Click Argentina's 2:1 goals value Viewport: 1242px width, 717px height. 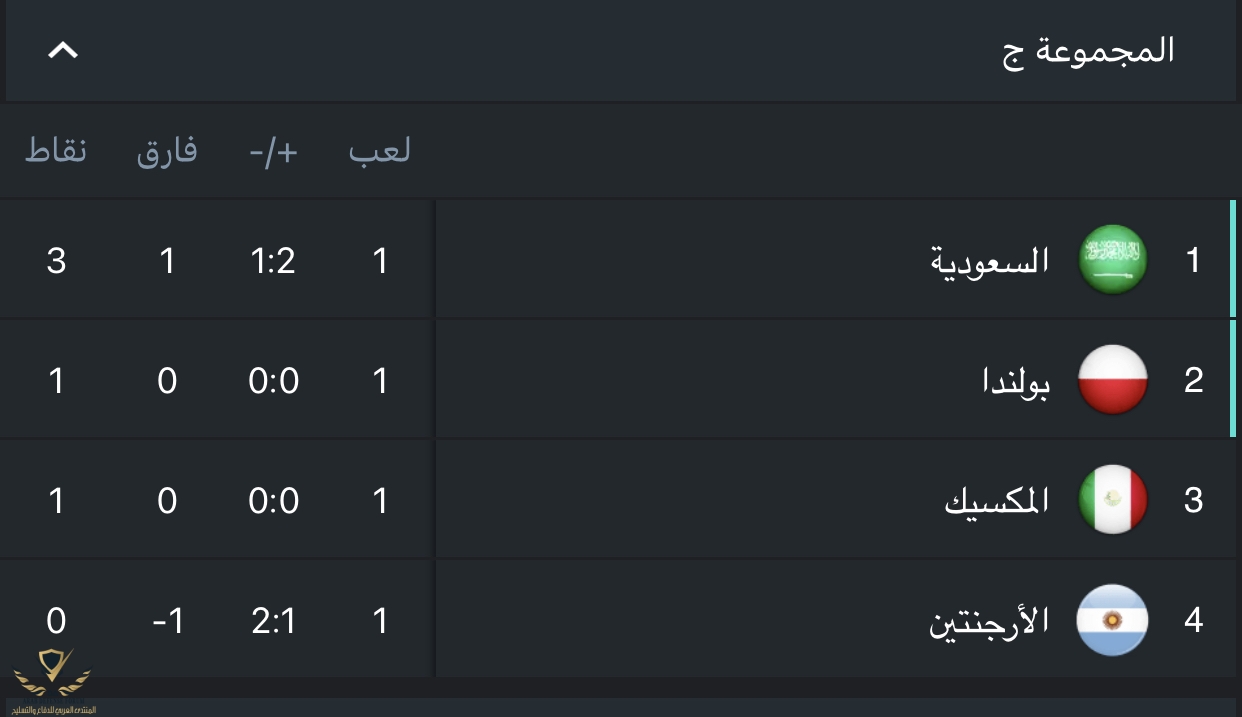coord(273,621)
